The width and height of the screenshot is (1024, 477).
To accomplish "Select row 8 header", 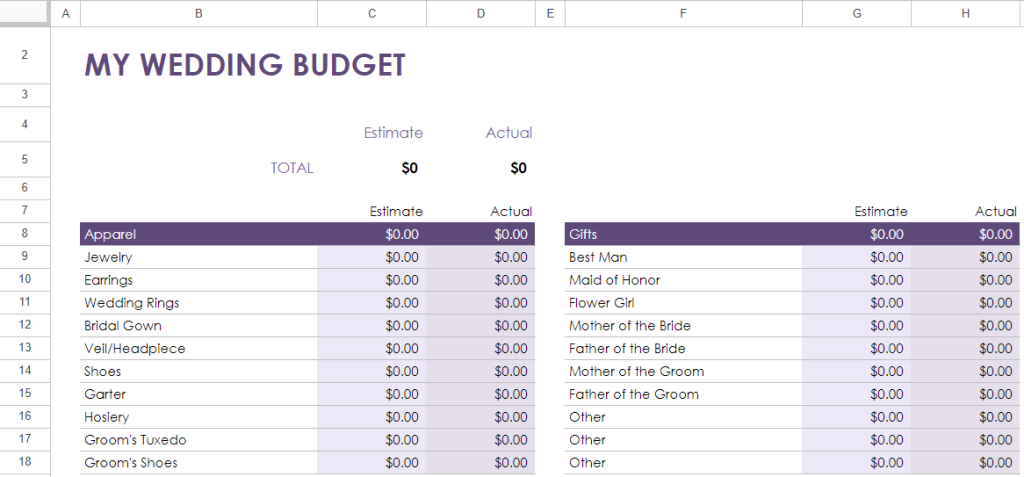I will (x=25, y=233).
